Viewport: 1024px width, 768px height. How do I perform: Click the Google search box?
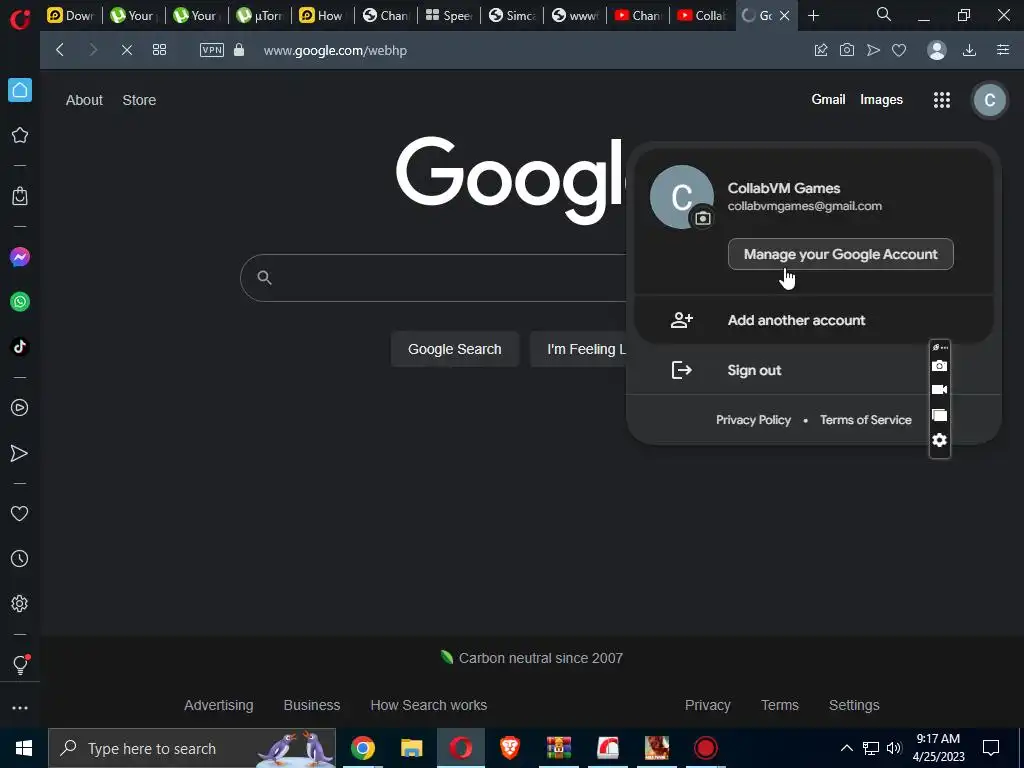pos(434,278)
